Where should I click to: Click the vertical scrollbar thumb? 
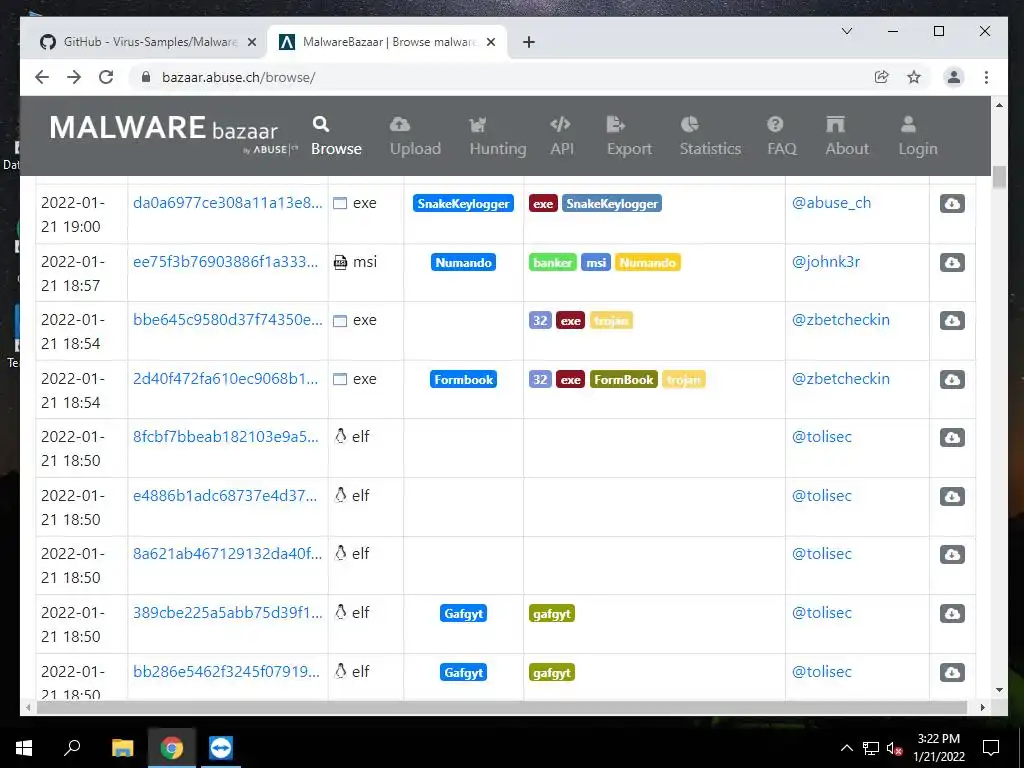pyautogui.click(x=999, y=178)
